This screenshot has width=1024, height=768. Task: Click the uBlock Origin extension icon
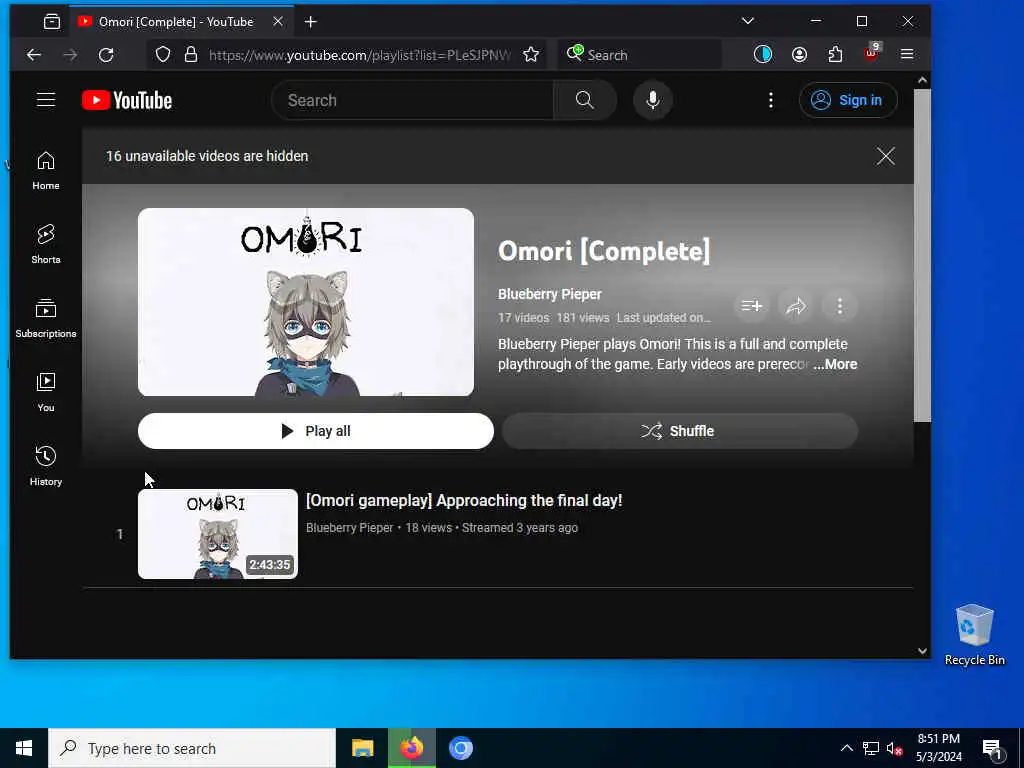(x=872, y=52)
